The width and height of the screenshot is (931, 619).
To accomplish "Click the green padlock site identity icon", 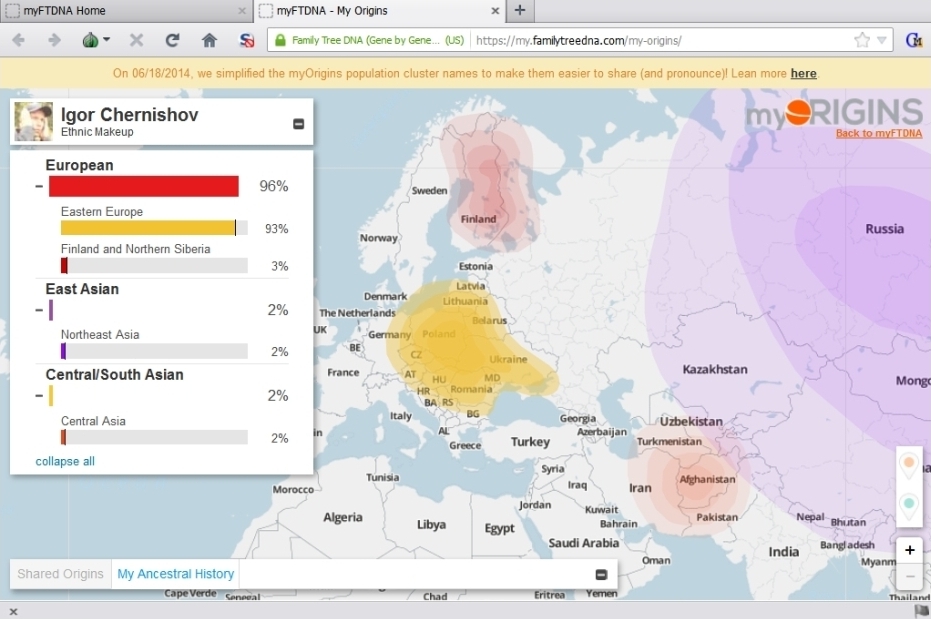I will coord(280,40).
